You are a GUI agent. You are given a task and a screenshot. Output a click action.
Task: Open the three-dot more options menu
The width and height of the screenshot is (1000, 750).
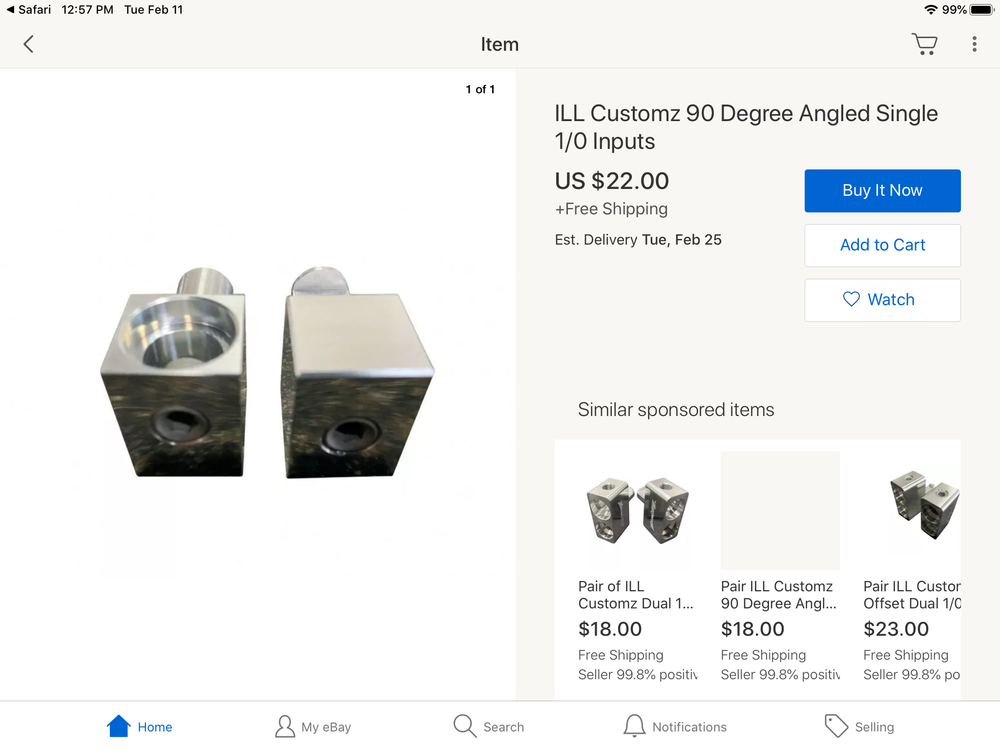pos(974,44)
